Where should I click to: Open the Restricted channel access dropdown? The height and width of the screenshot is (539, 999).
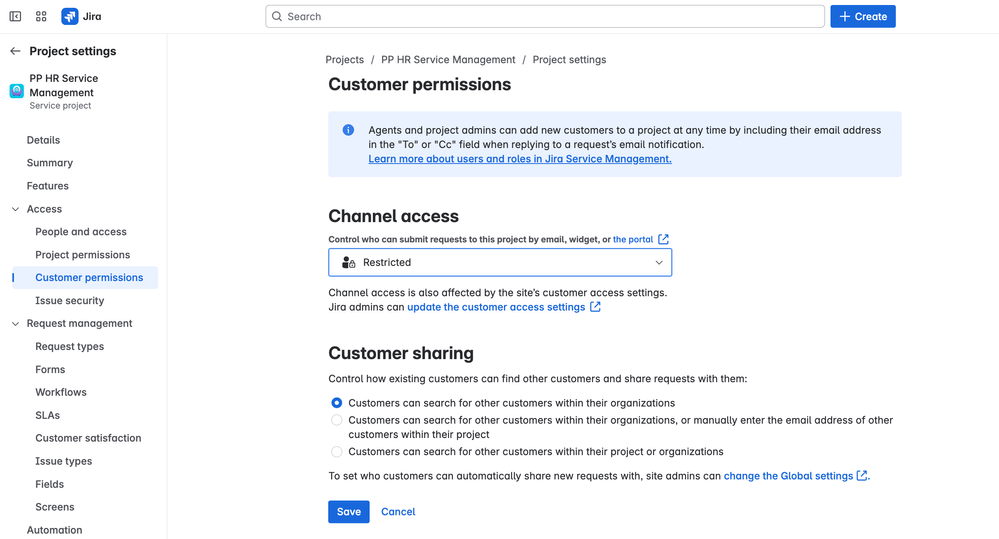tap(500, 262)
